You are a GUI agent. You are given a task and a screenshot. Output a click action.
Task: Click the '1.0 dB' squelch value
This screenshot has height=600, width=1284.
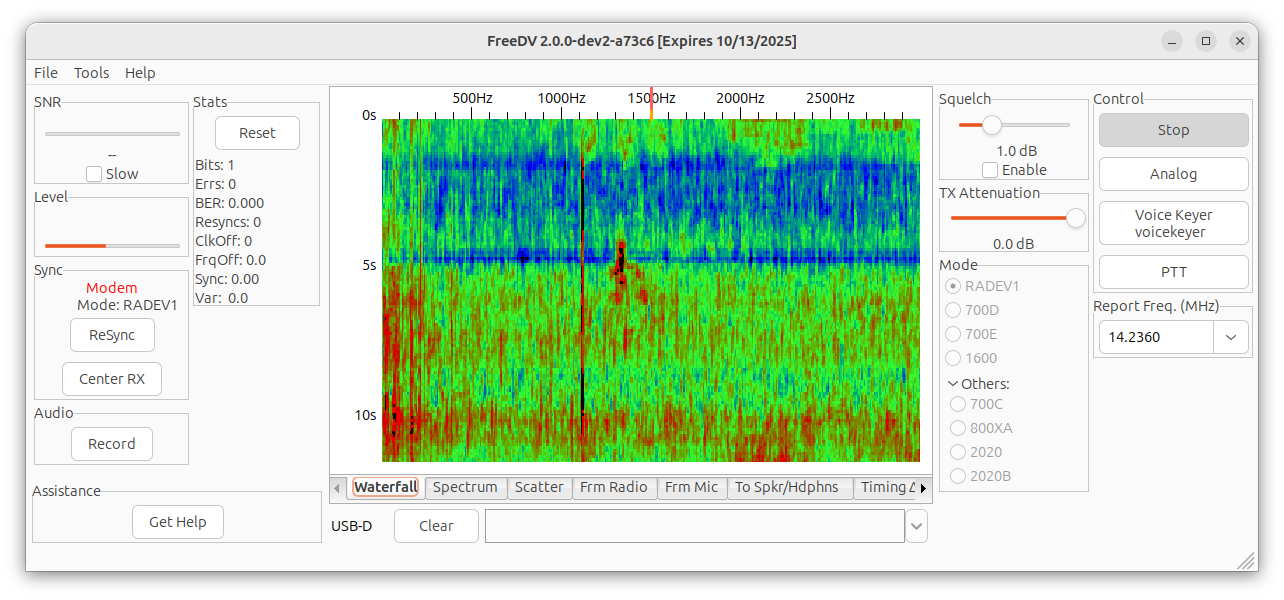click(x=1017, y=151)
